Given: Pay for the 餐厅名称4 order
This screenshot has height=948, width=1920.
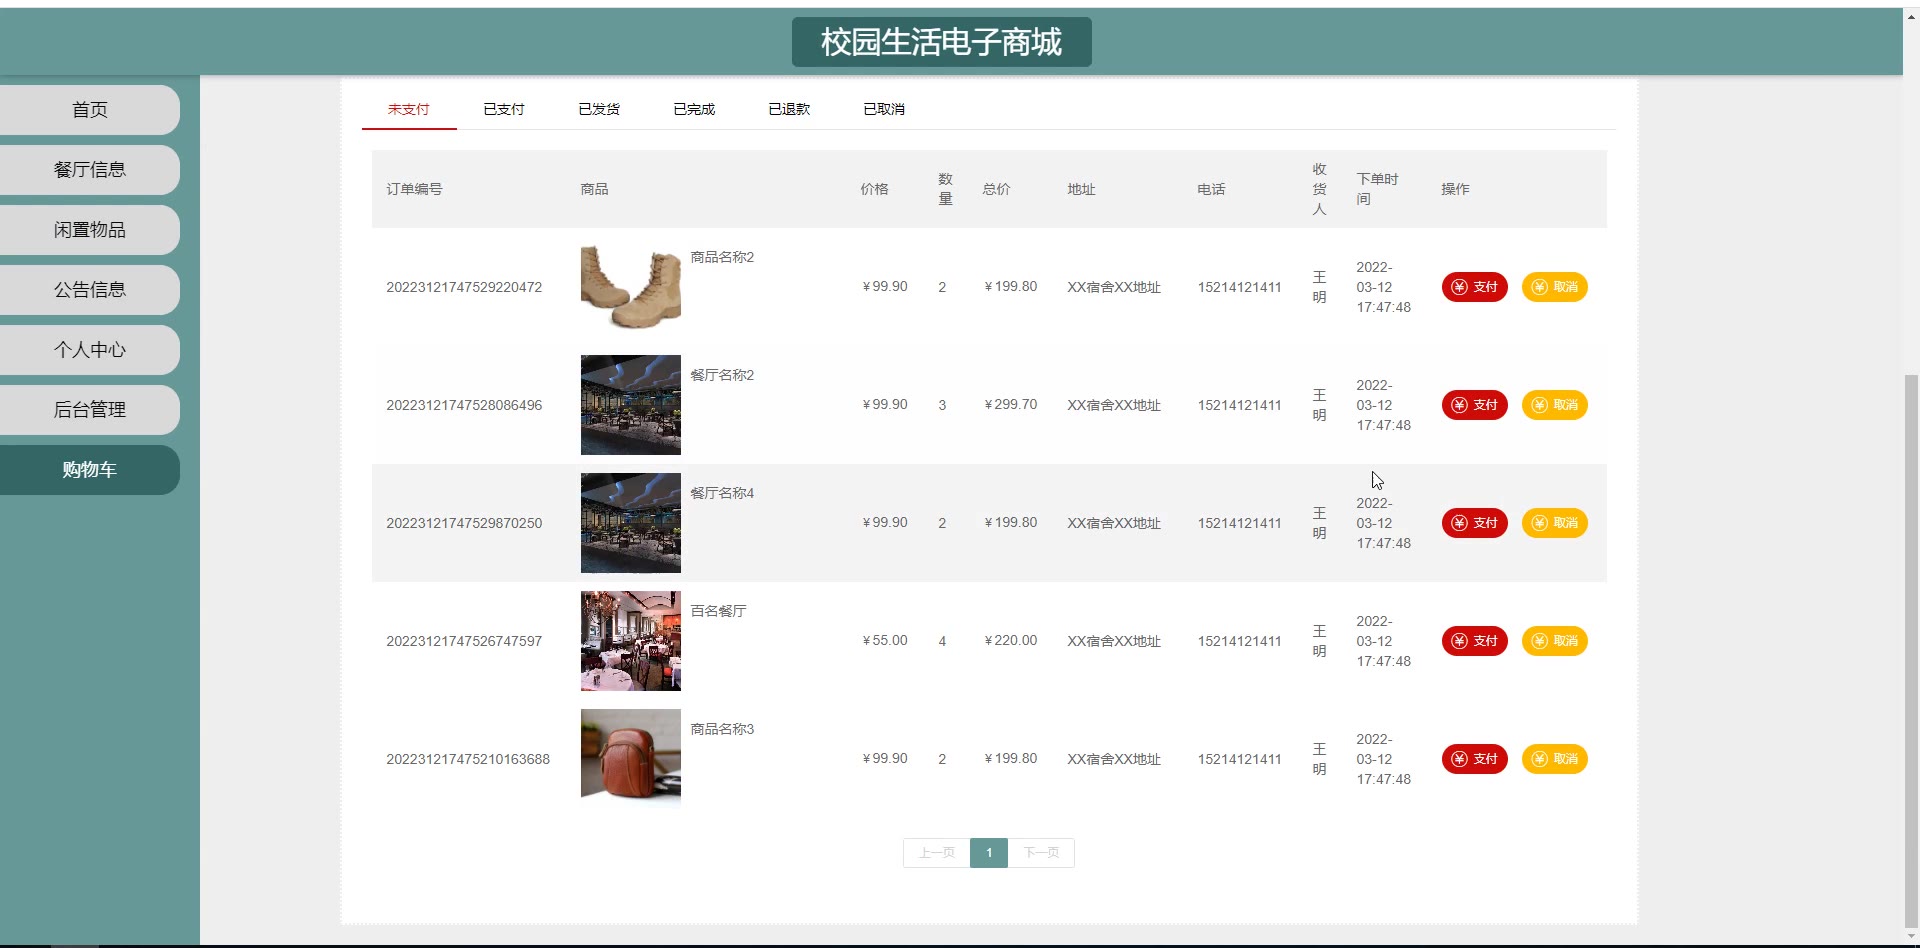Looking at the screenshot, I should pos(1474,523).
